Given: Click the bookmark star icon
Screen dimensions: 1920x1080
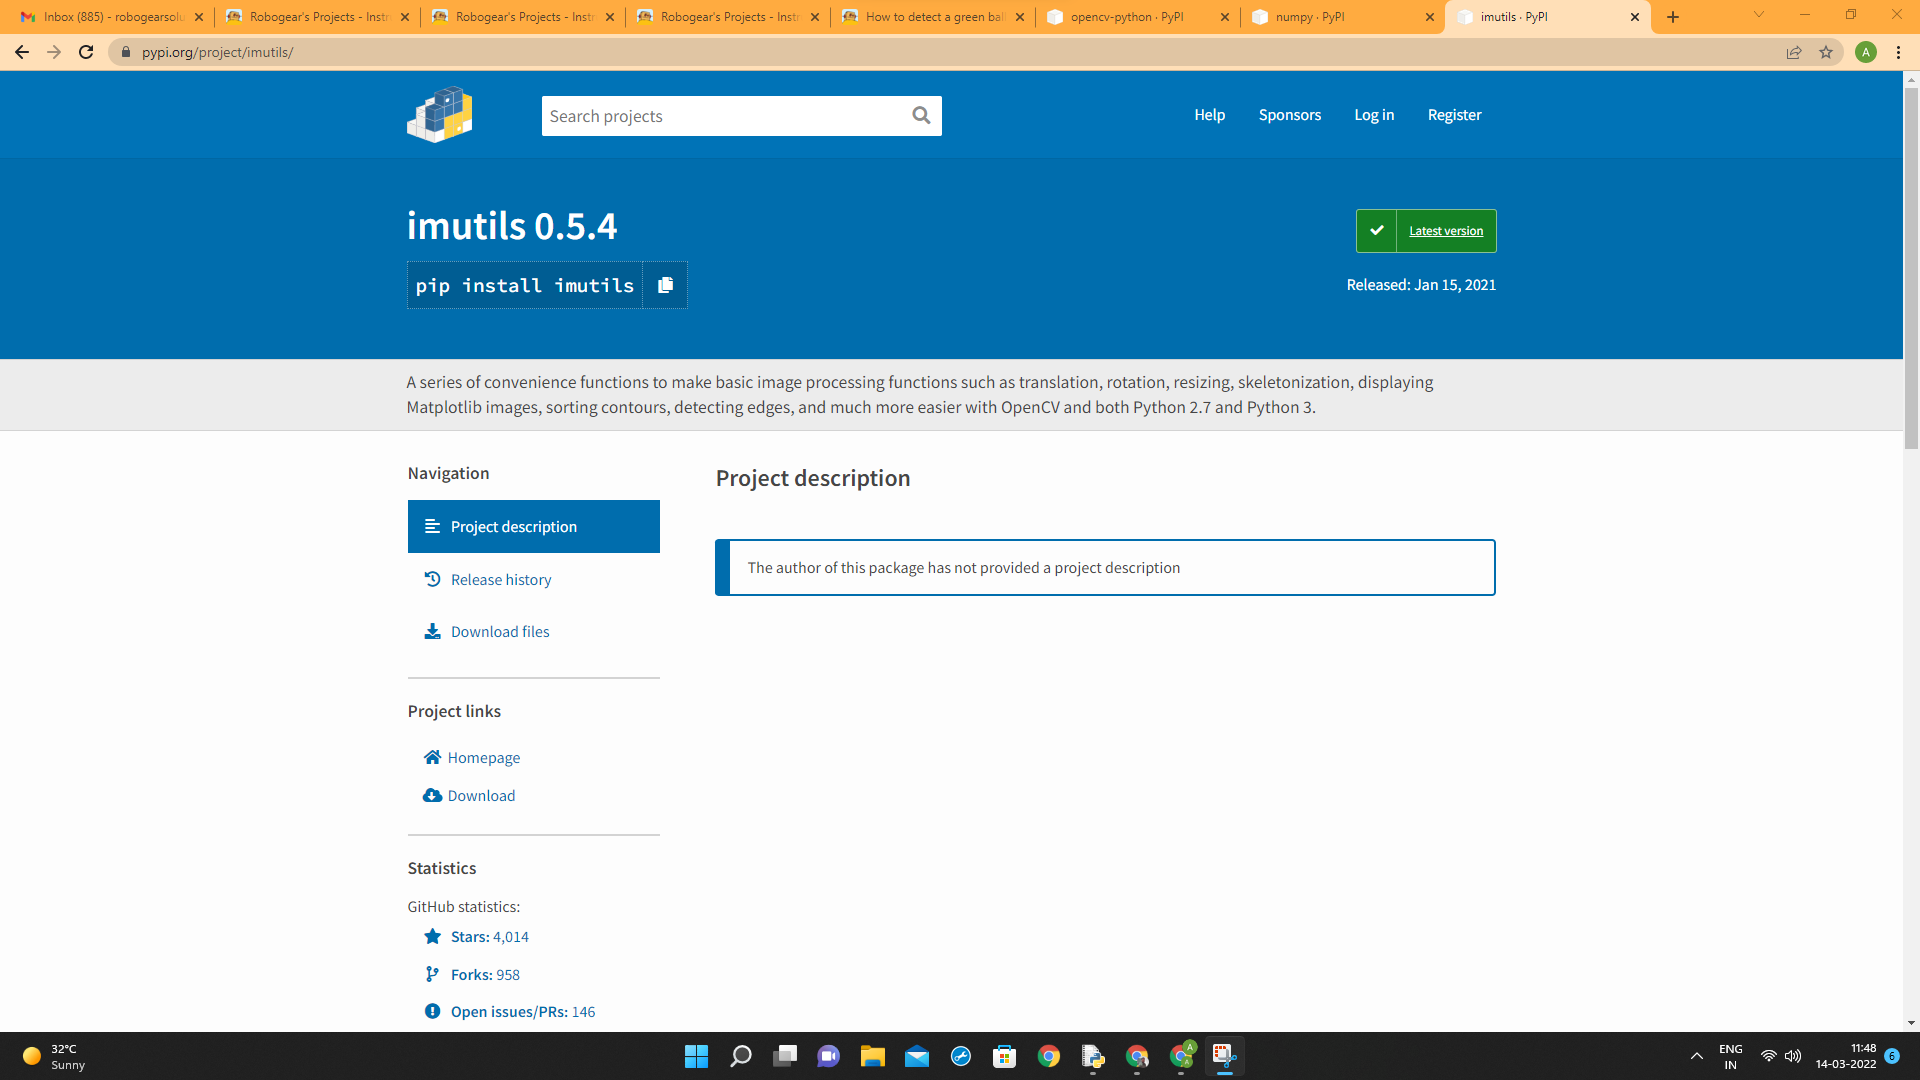Looking at the screenshot, I should coord(1826,52).
